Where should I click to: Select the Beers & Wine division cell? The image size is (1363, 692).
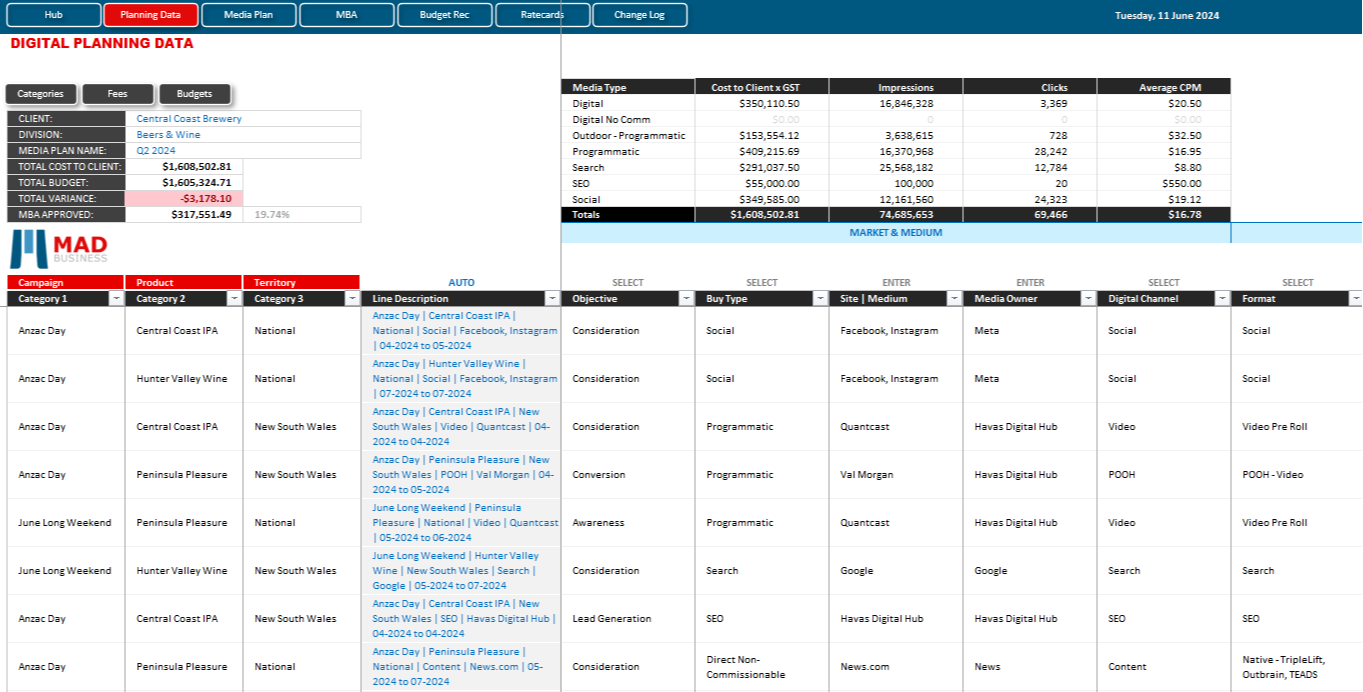pyautogui.click(x=243, y=135)
